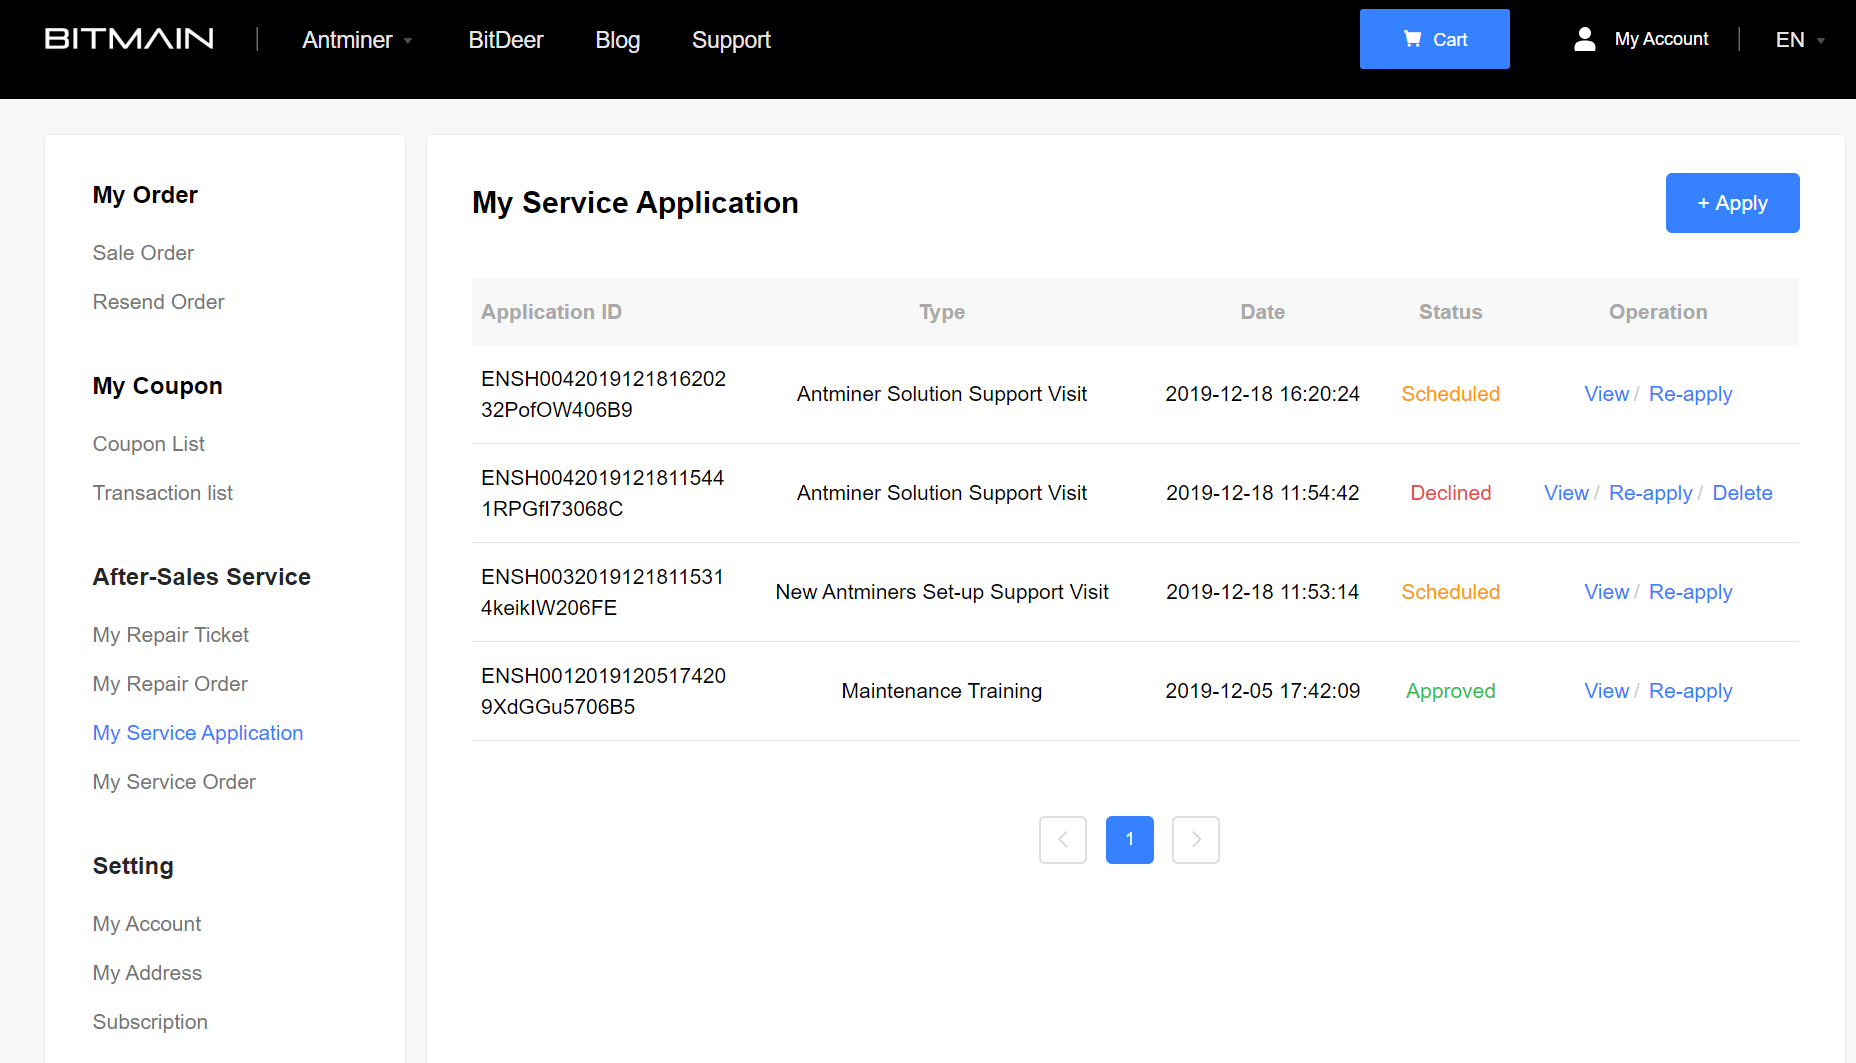Select page 1 in pagination
The height and width of the screenshot is (1063, 1856).
point(1129,840)
